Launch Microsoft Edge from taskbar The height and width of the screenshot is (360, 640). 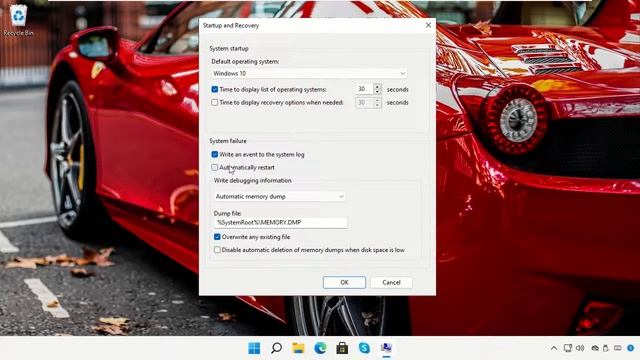(320, 348)
